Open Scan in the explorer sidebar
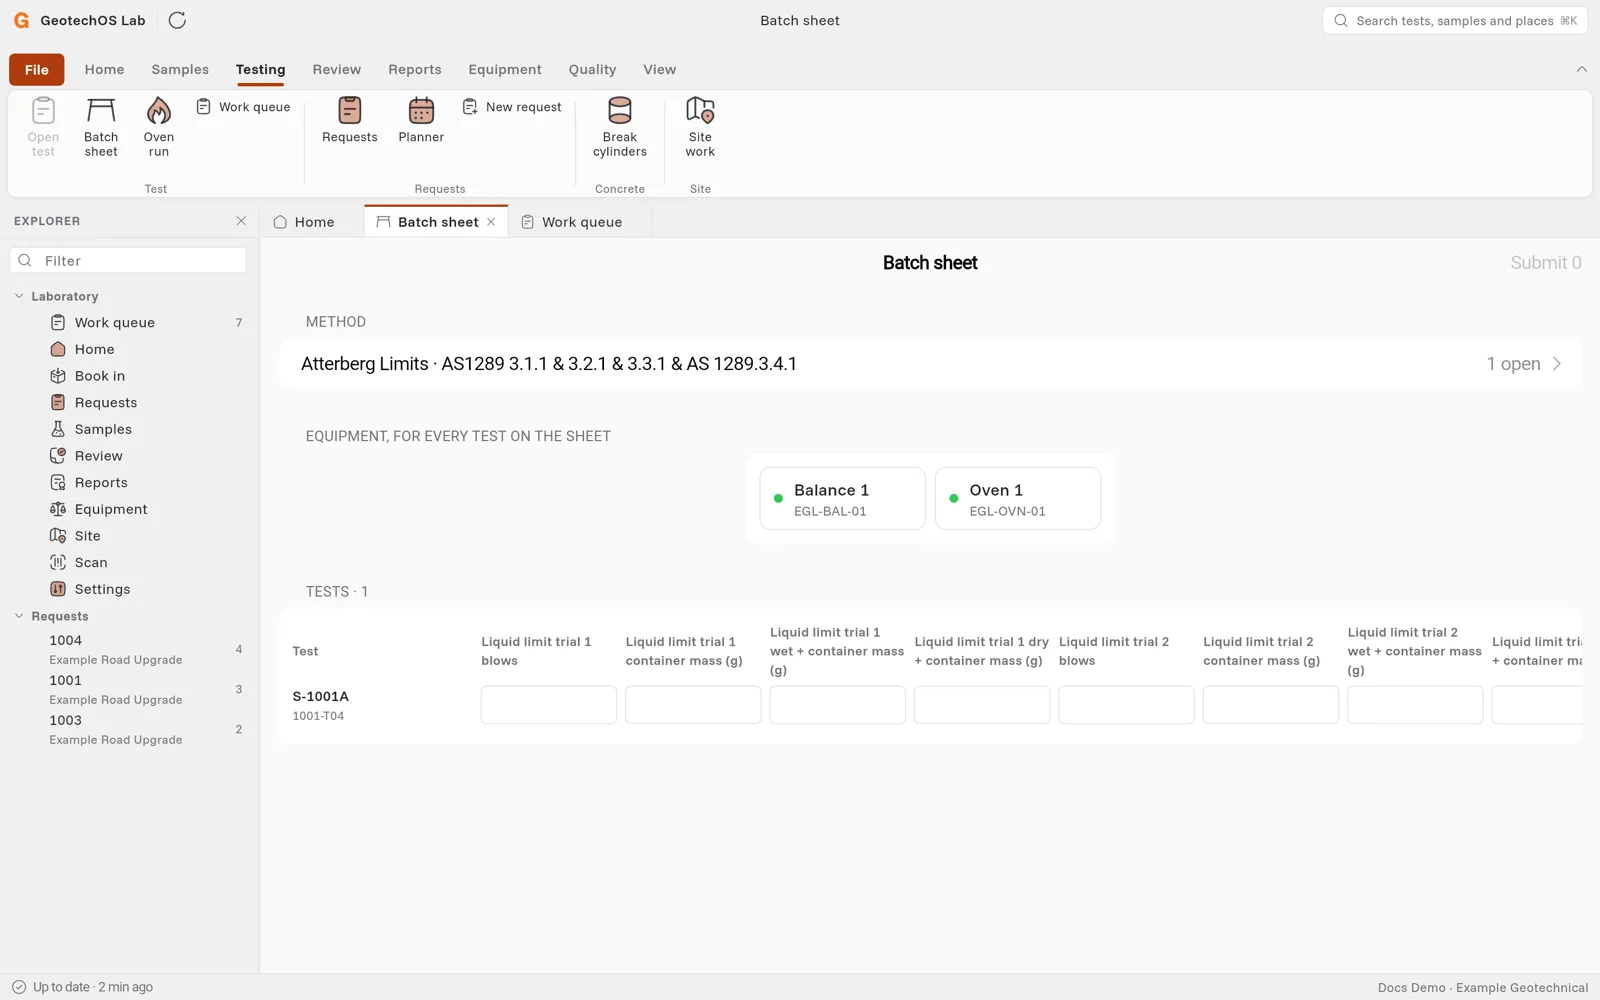This screenshot has height=1000, width=1600. point(128,562)
